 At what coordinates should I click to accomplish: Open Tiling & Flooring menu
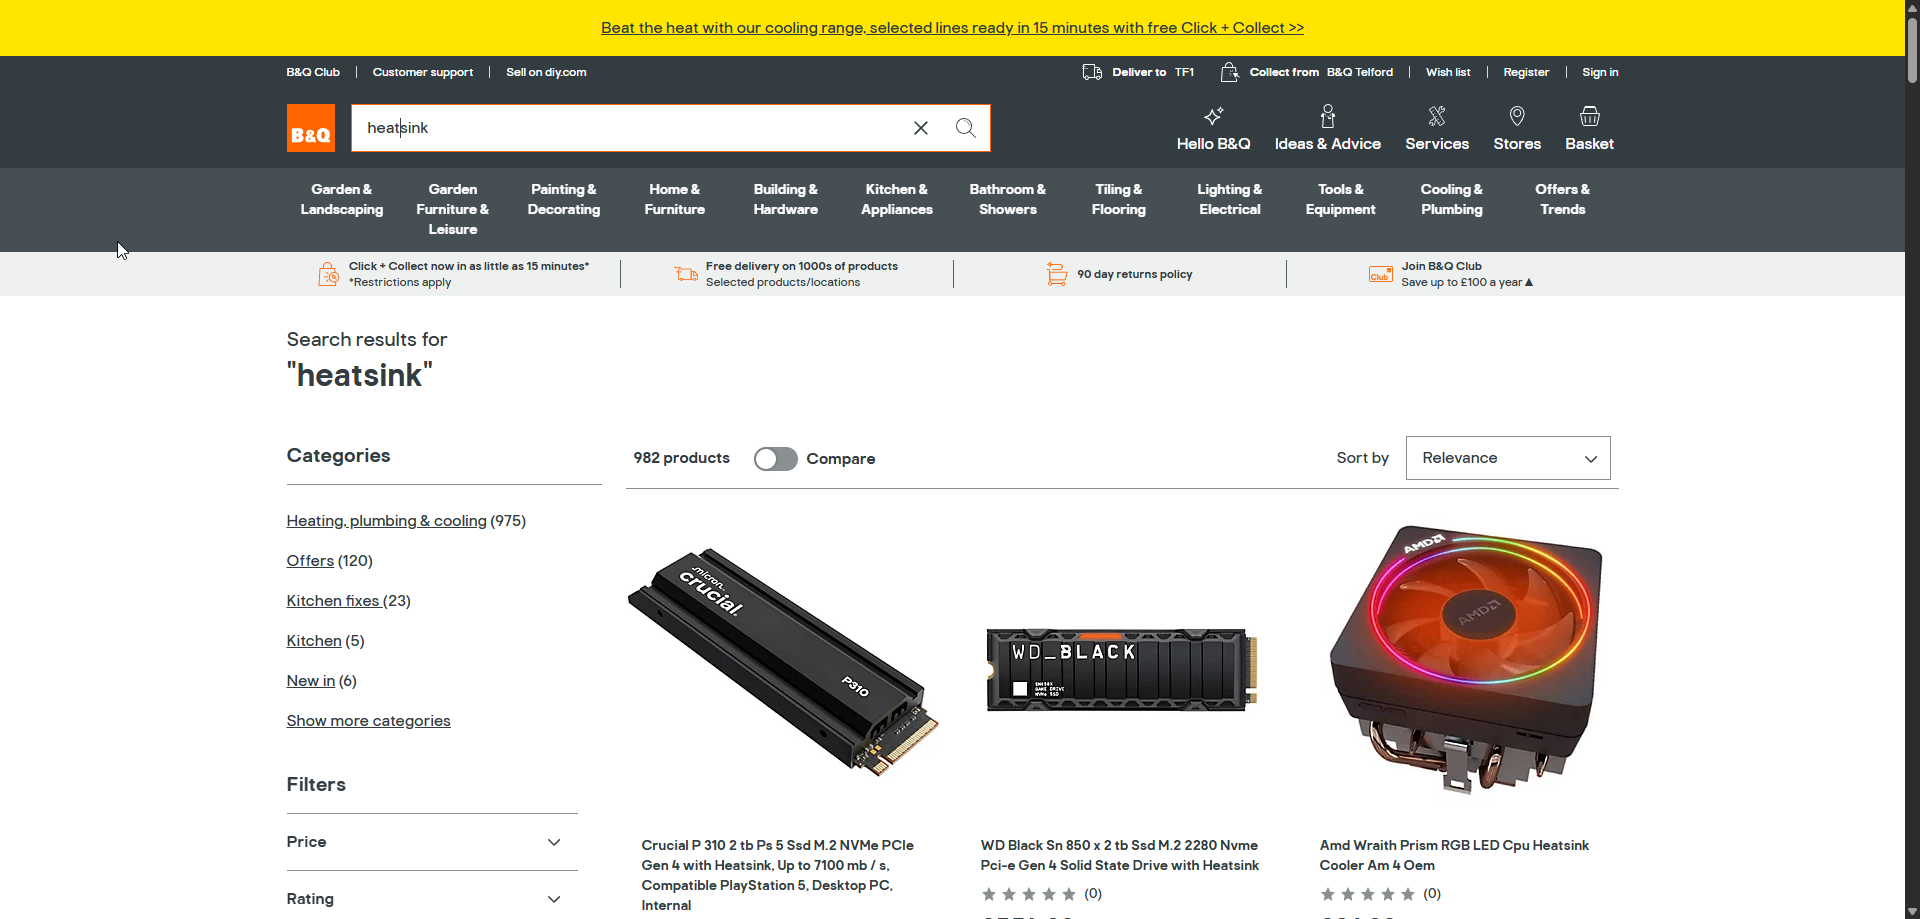pyautogui.click(x=1119, y=199)
